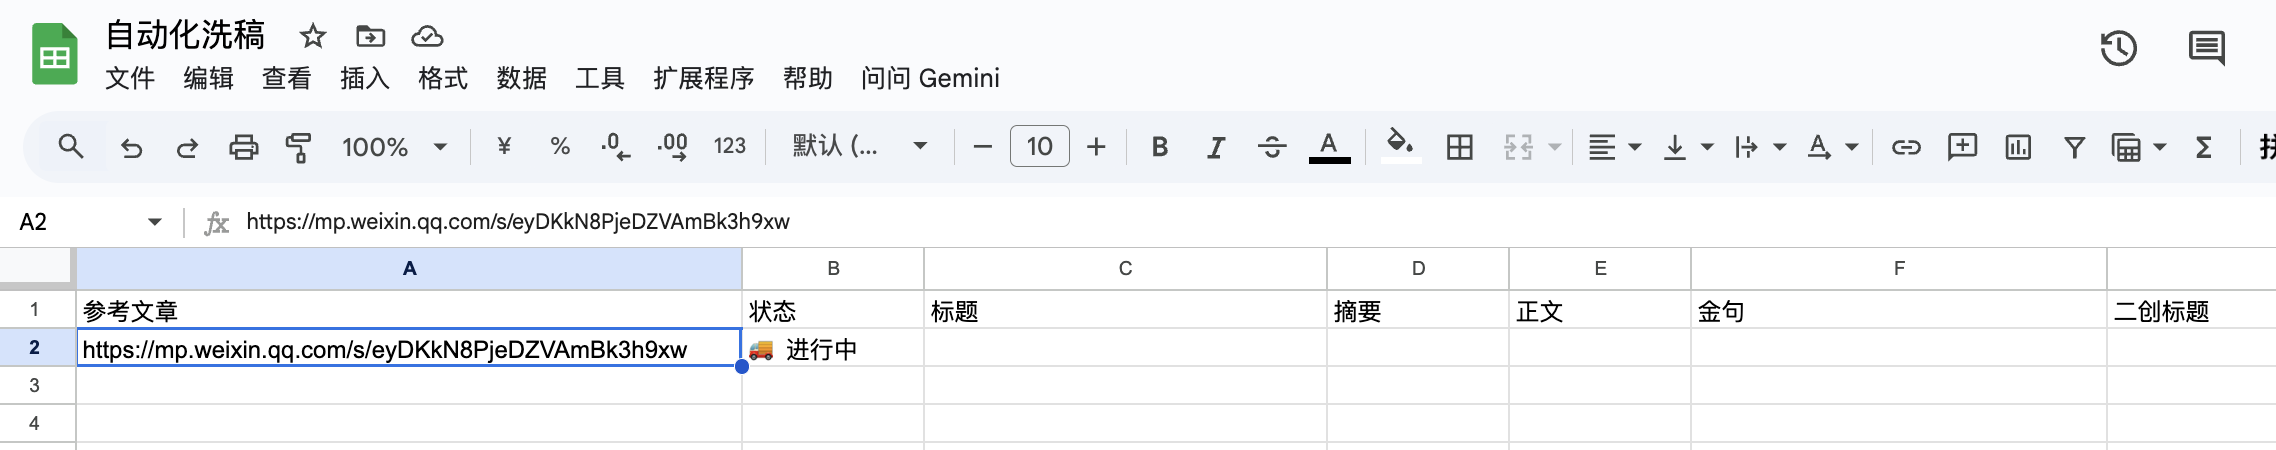
Task: Expand the default font dropdown
Action: click(x=860, y=147)
